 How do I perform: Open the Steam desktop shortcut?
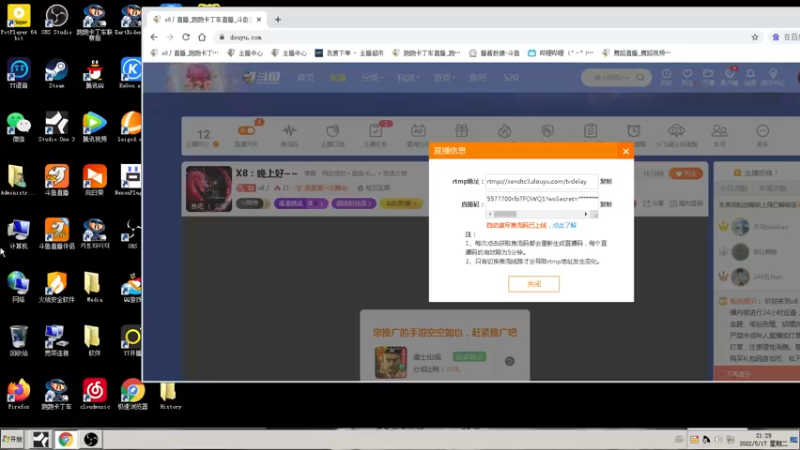[x=56, y=74]
